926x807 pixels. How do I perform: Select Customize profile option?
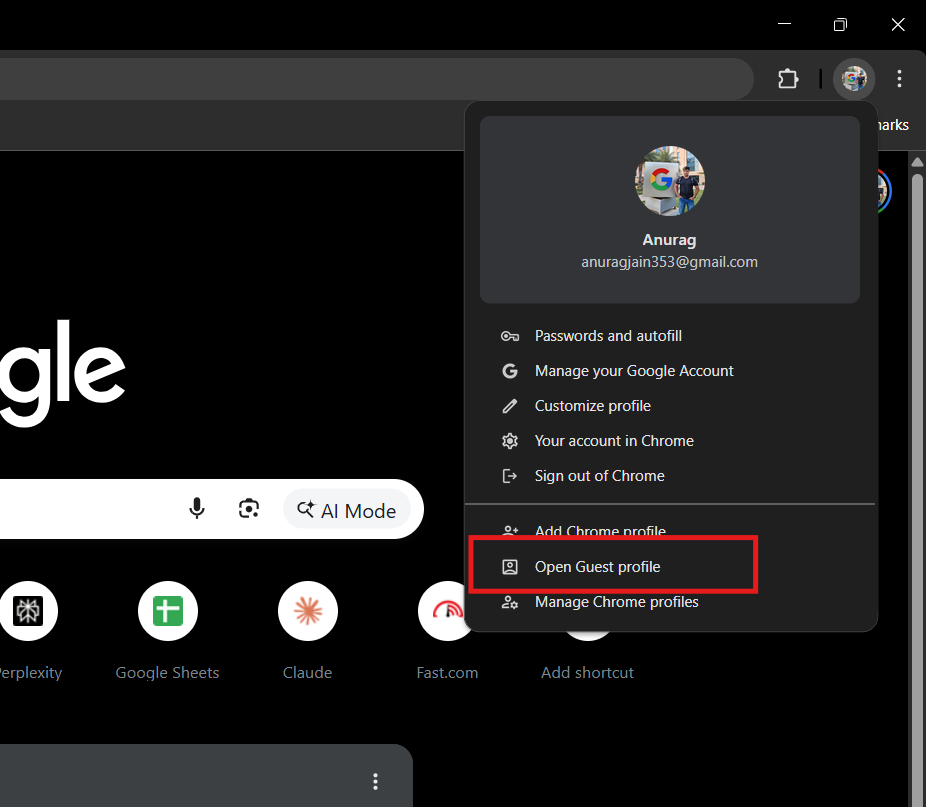[x=592, y=406]
